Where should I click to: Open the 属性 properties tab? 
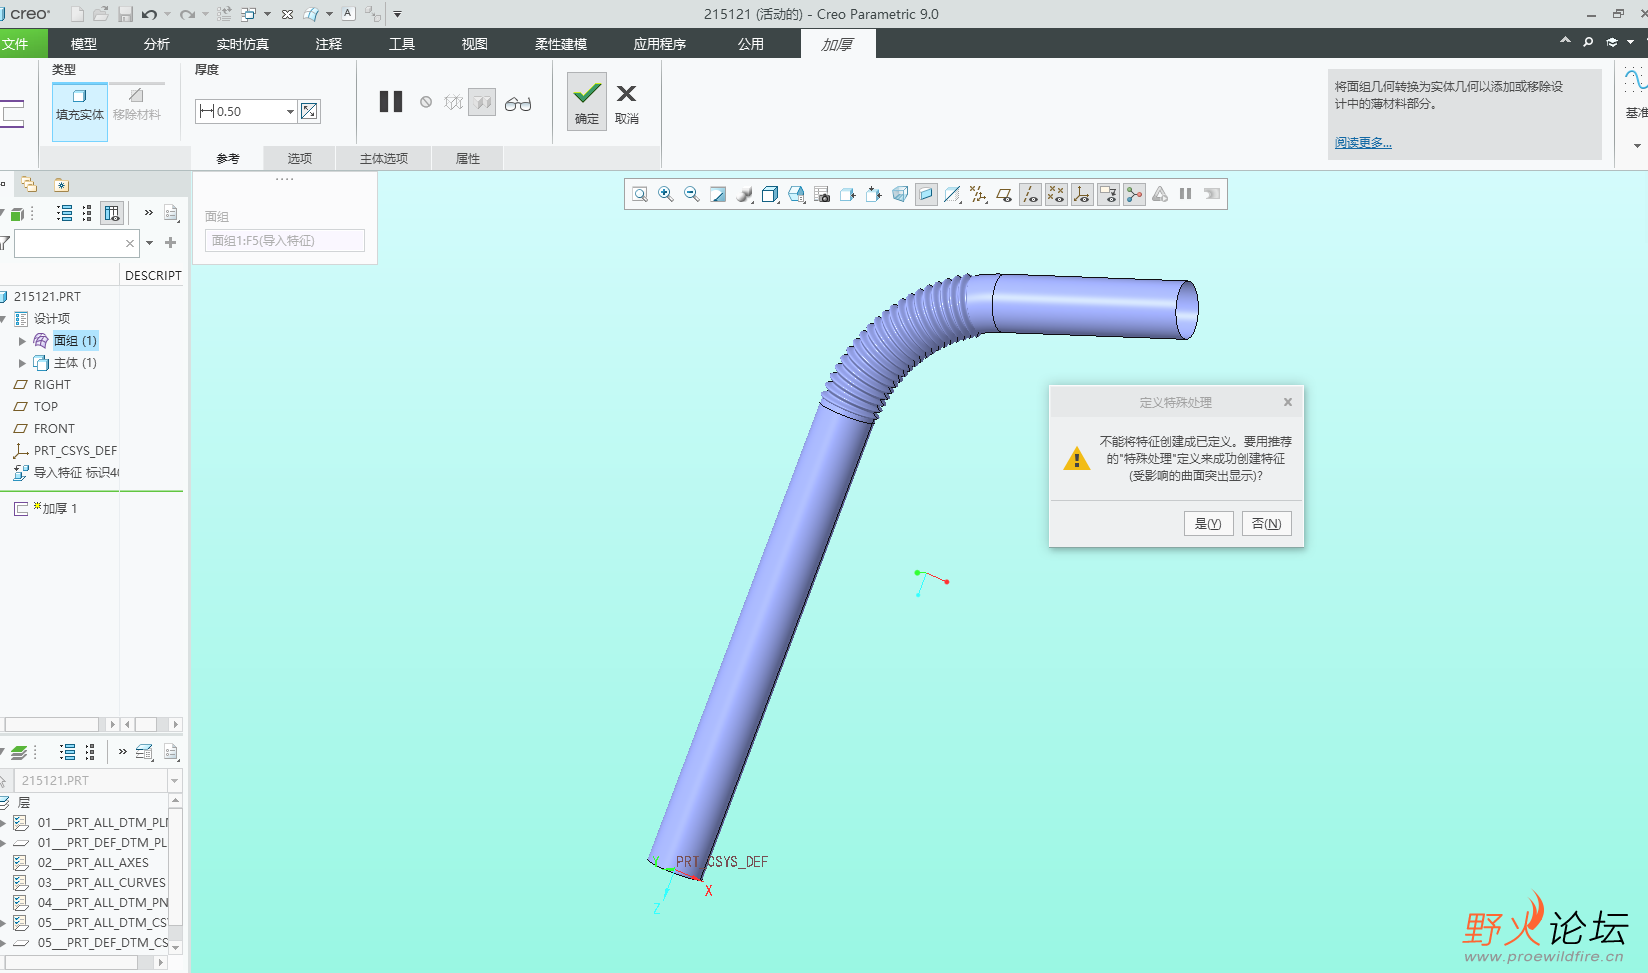tap(468, 158)
